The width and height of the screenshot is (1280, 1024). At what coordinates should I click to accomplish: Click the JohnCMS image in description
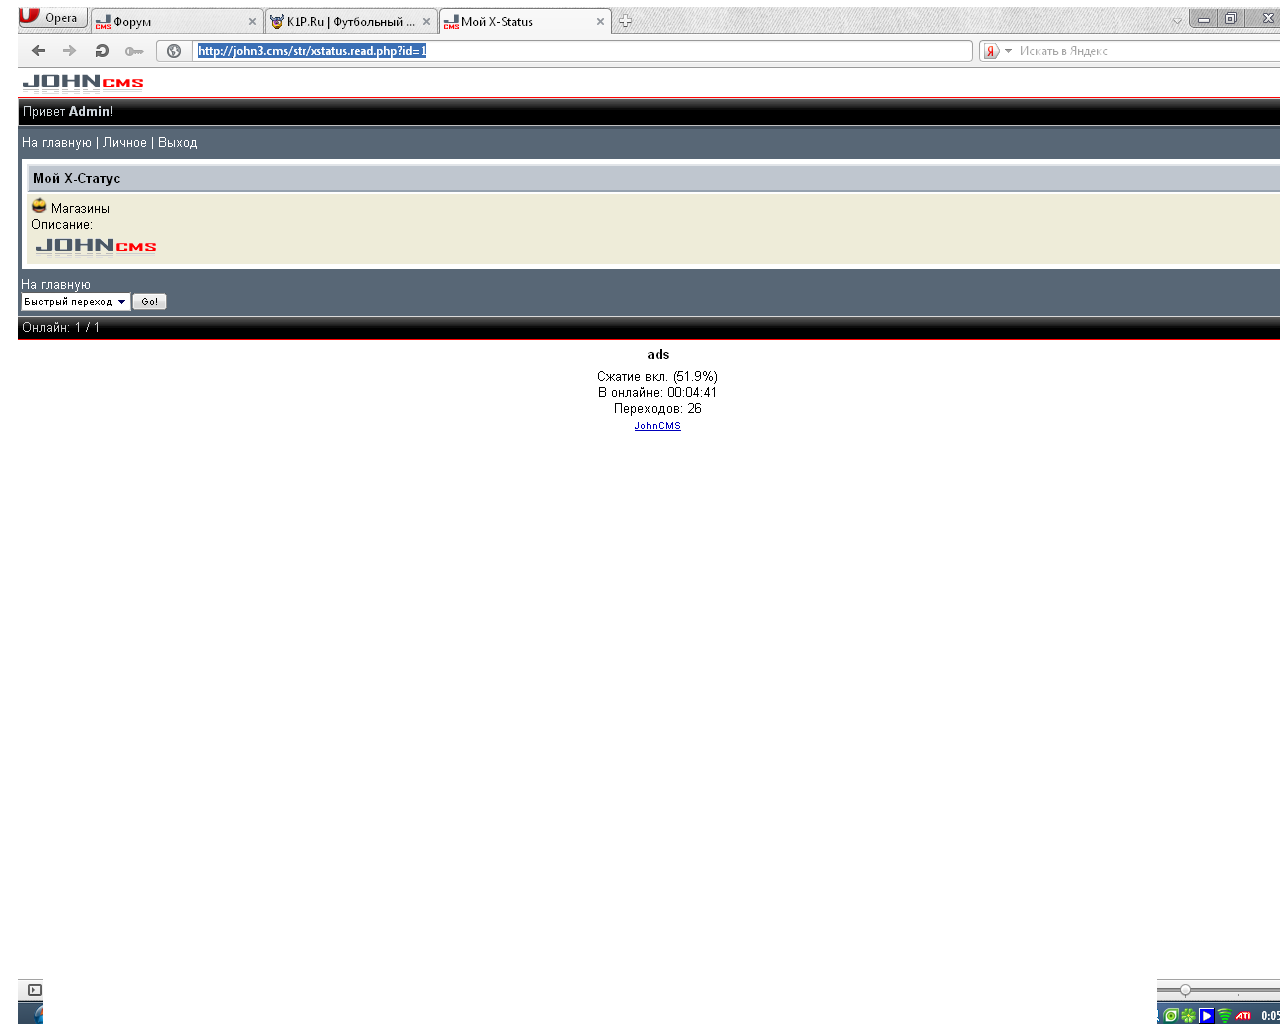tap(96, 246)
